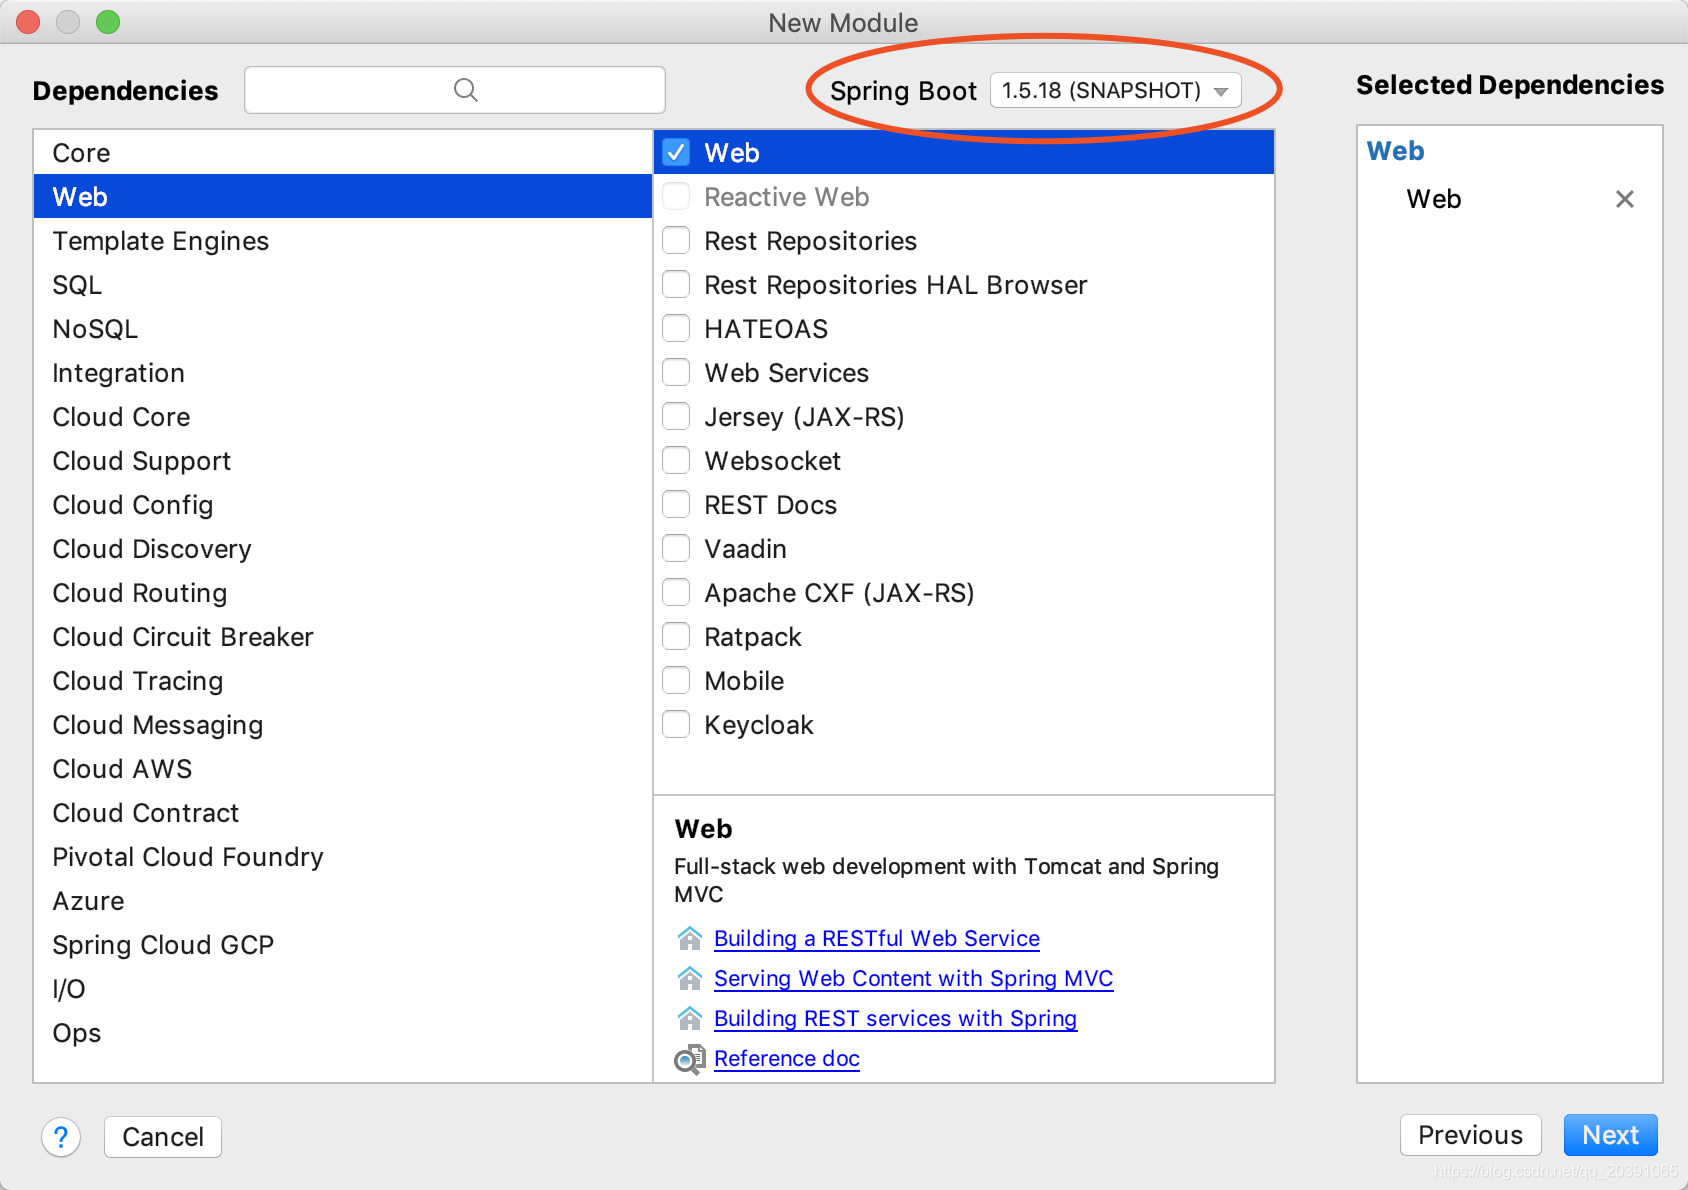
Task: Check the Web Services dependency
Action: pyautogui.click(x=677, y=373)
